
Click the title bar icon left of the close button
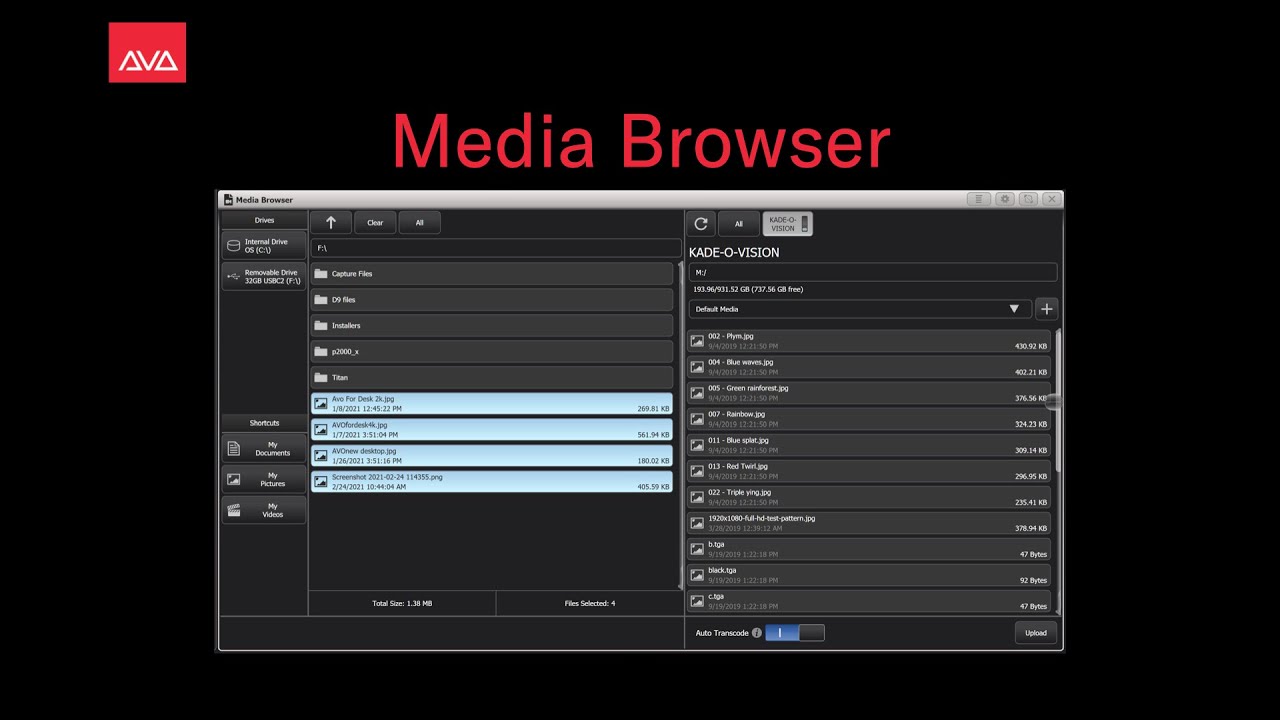click(1028, 199)
